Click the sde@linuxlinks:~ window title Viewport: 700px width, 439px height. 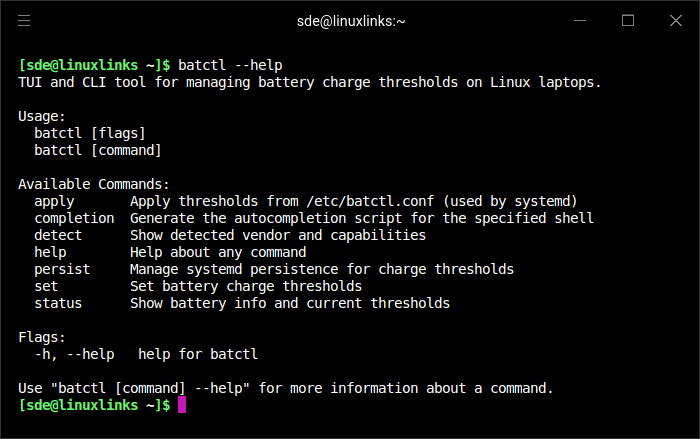(350, 20)
